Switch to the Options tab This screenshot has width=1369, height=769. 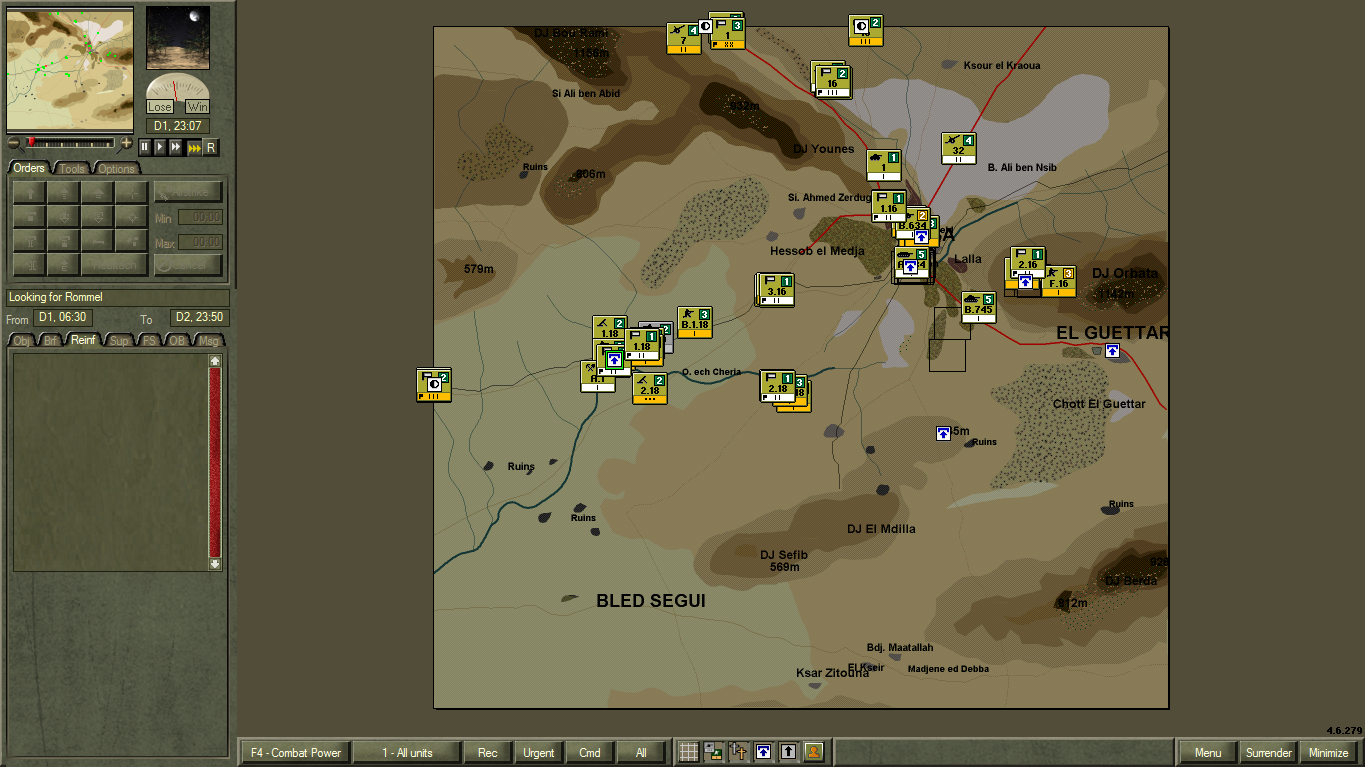[116, 168]
